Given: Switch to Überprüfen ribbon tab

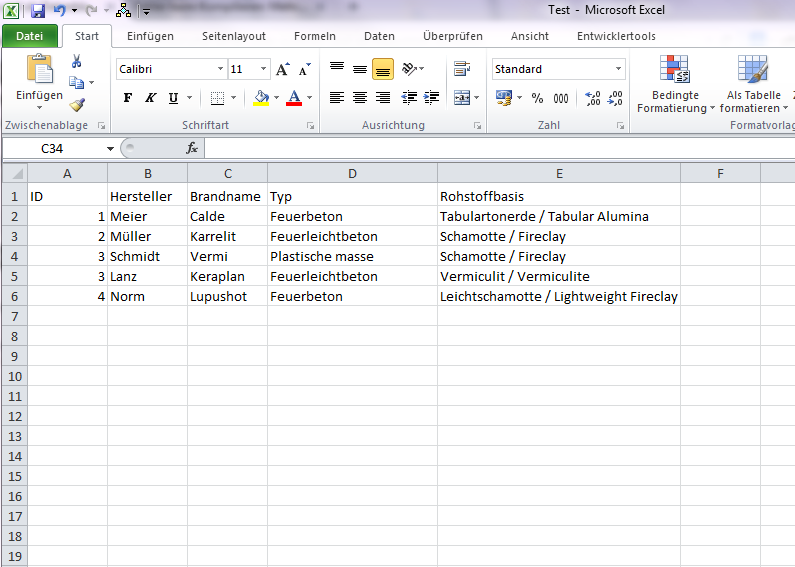Looking at the screenshot, I should [x=453, y=36].
